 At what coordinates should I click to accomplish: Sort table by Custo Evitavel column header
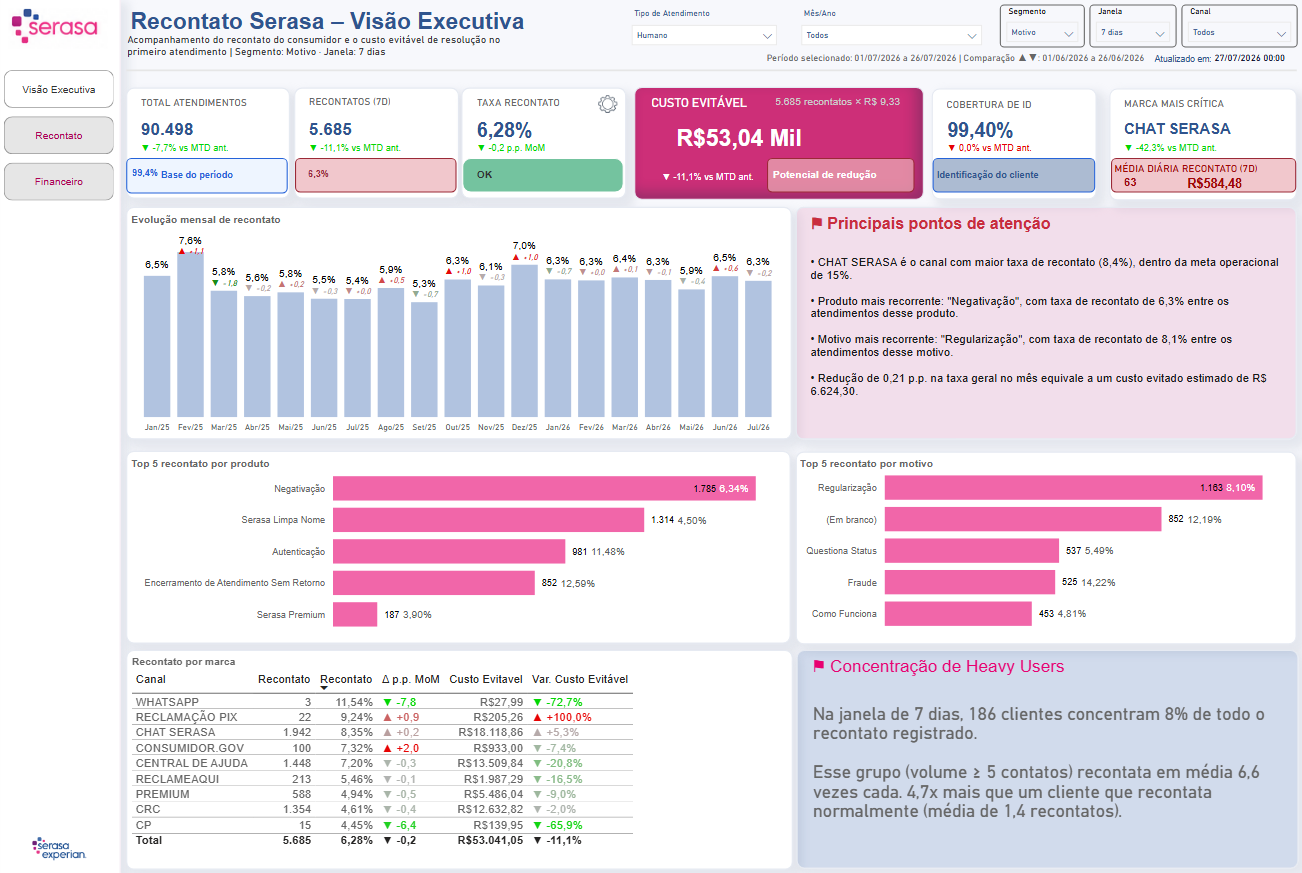tap(486, 679)
